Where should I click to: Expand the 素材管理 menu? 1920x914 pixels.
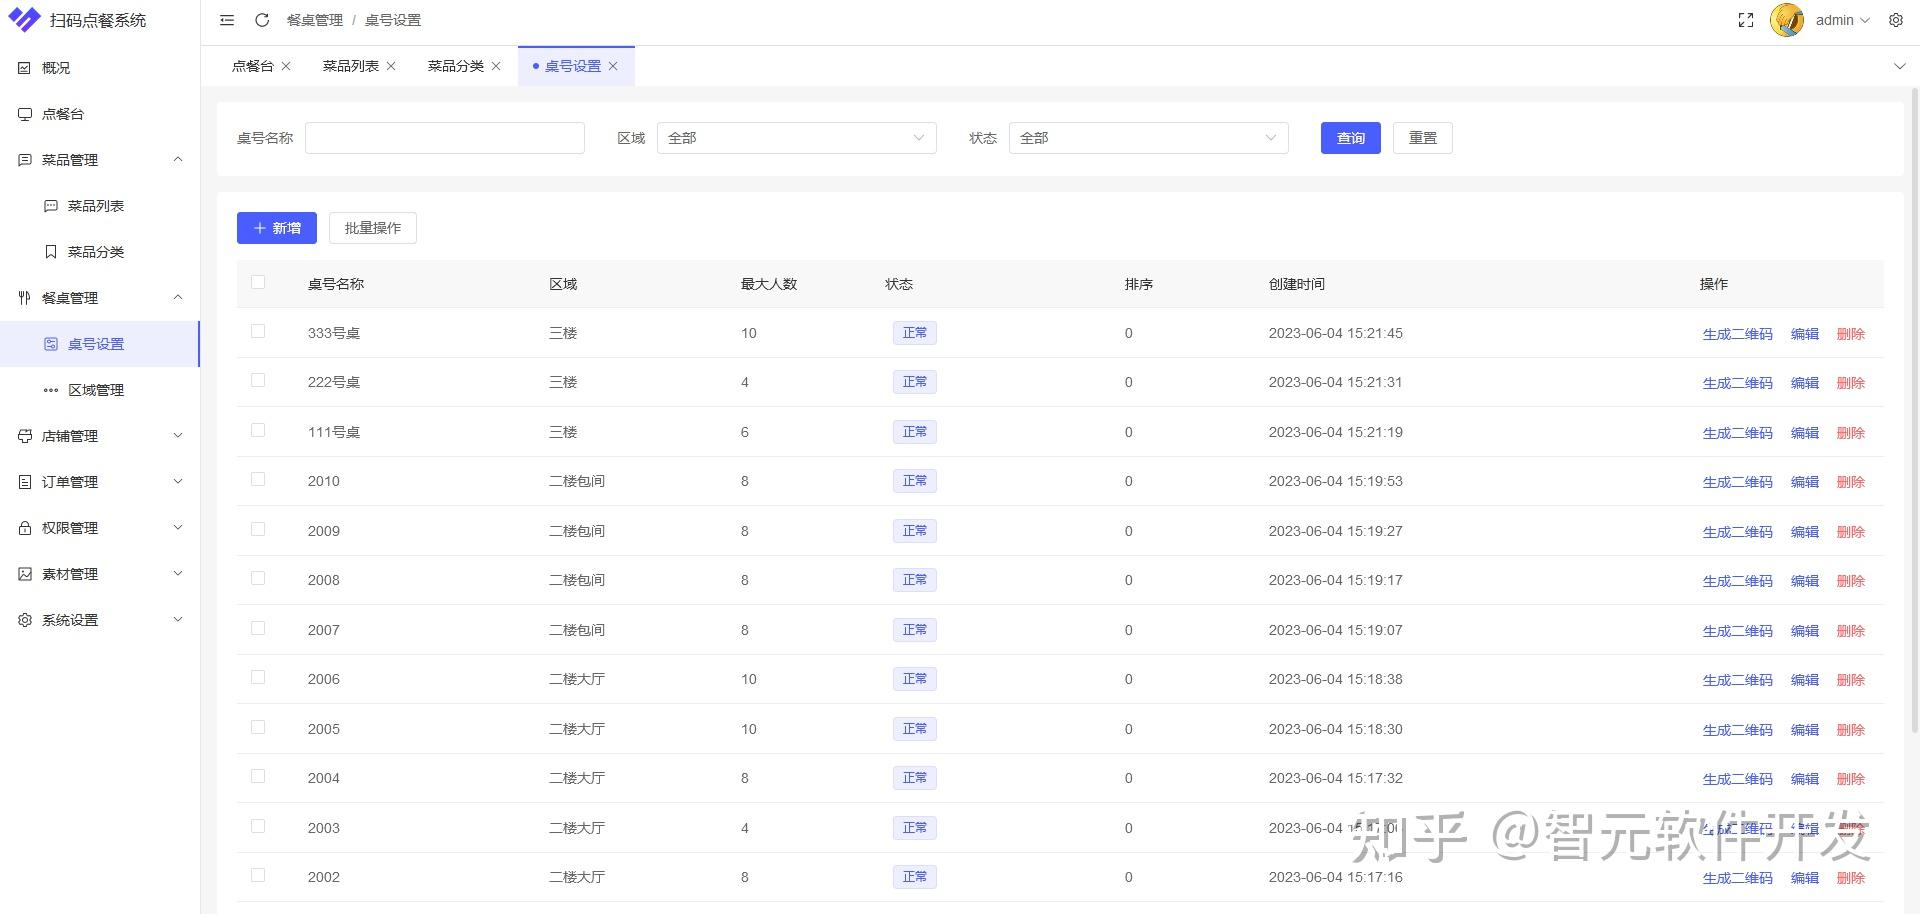click(178, 574)
